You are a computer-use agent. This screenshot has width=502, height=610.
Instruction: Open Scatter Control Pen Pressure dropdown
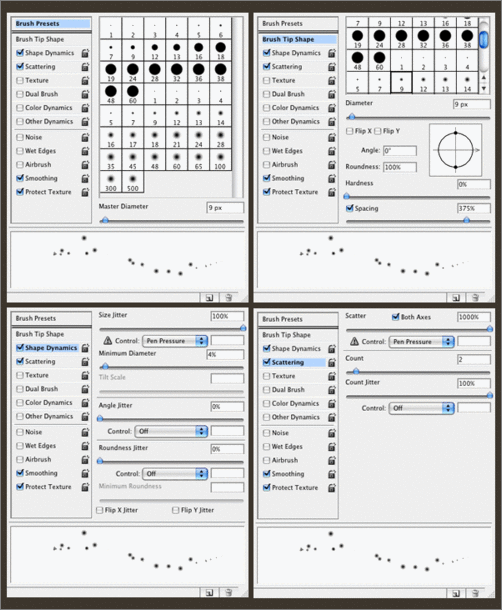coord(422,342)
